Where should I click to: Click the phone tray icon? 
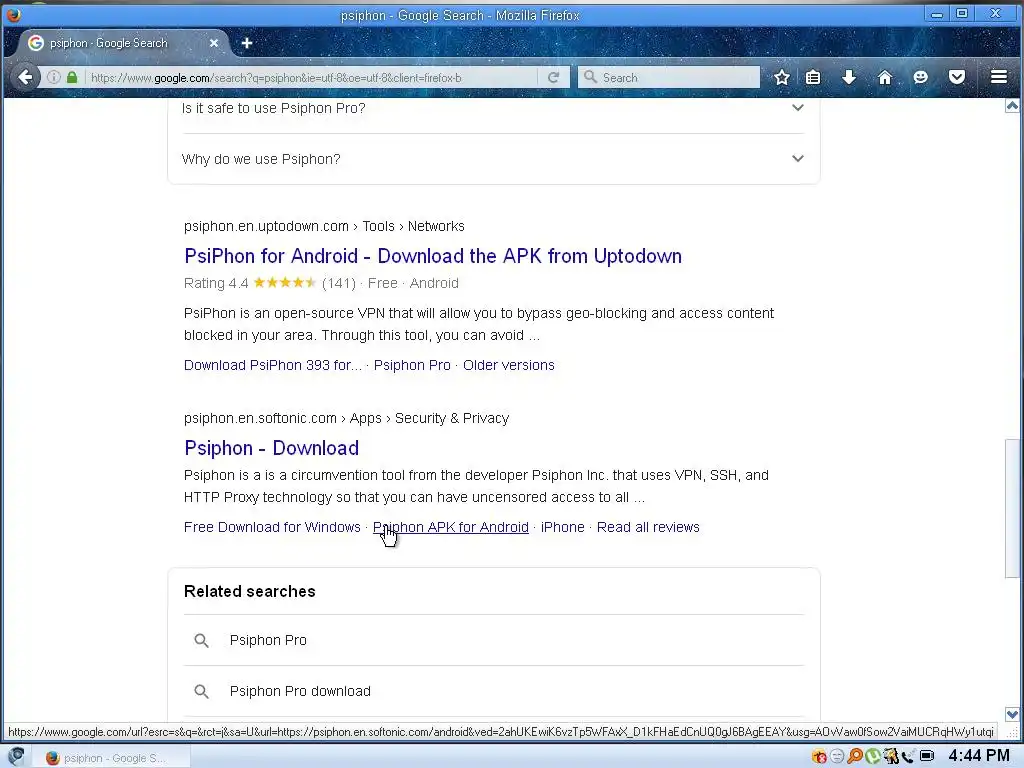908,757
